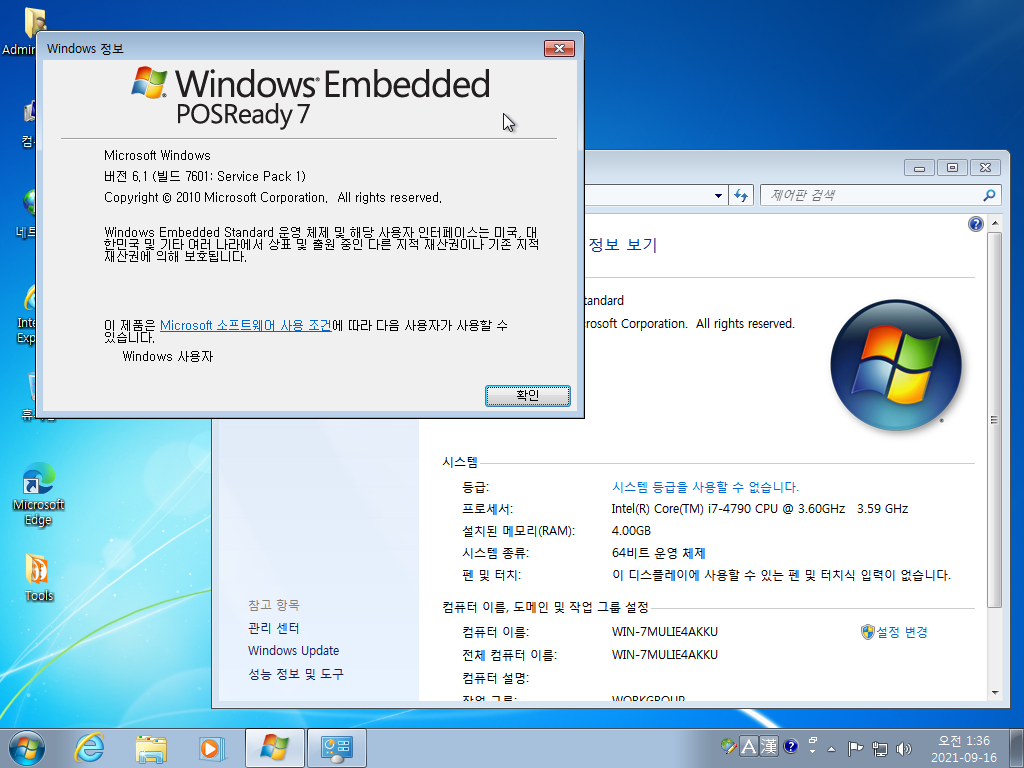The image size is (1024, 768).
Task: Open Control Panel help question mark
Action: 976,224
